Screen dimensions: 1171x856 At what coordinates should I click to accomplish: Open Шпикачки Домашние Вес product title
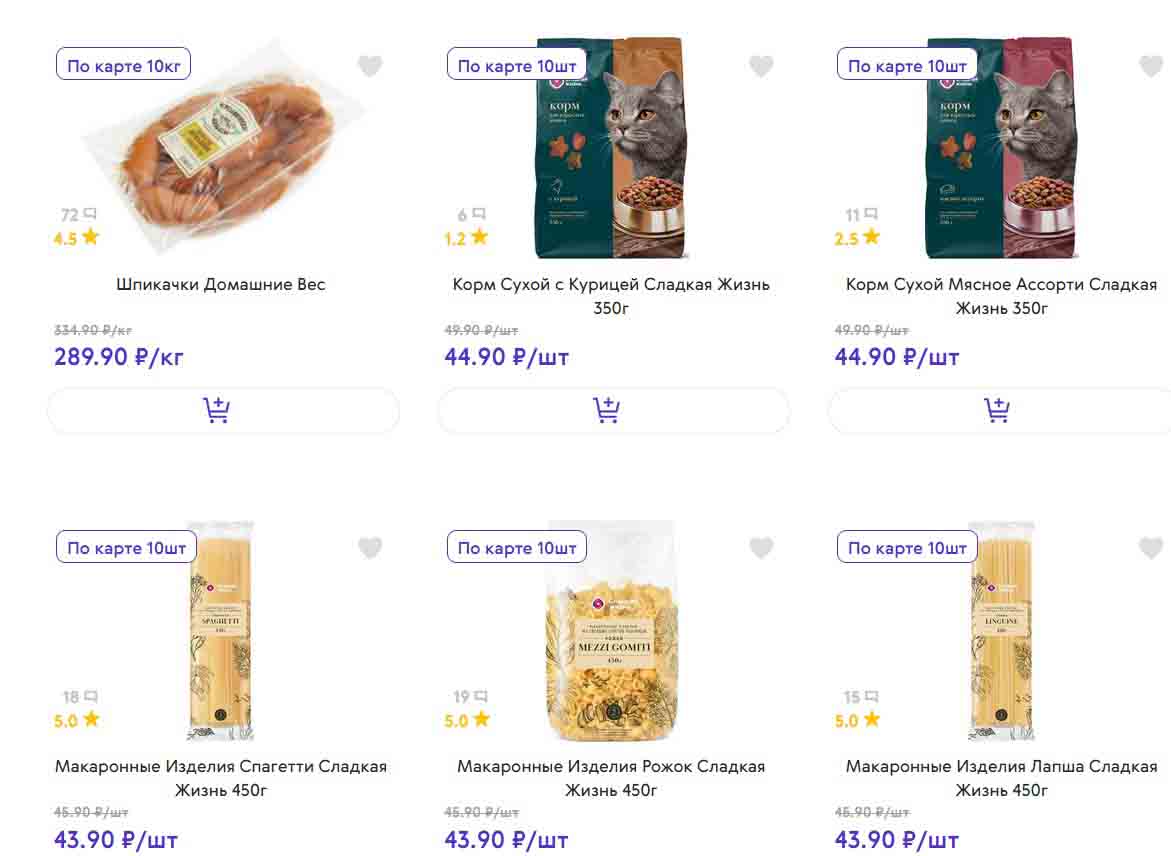coord(221,284)
